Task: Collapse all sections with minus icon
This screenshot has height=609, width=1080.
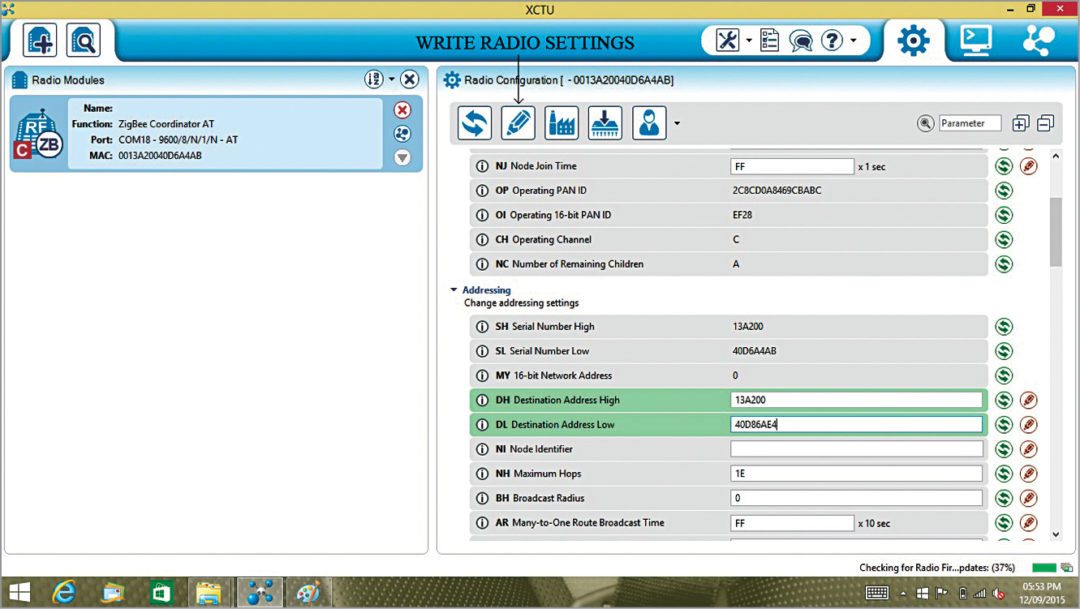Action: [1045, 124]
